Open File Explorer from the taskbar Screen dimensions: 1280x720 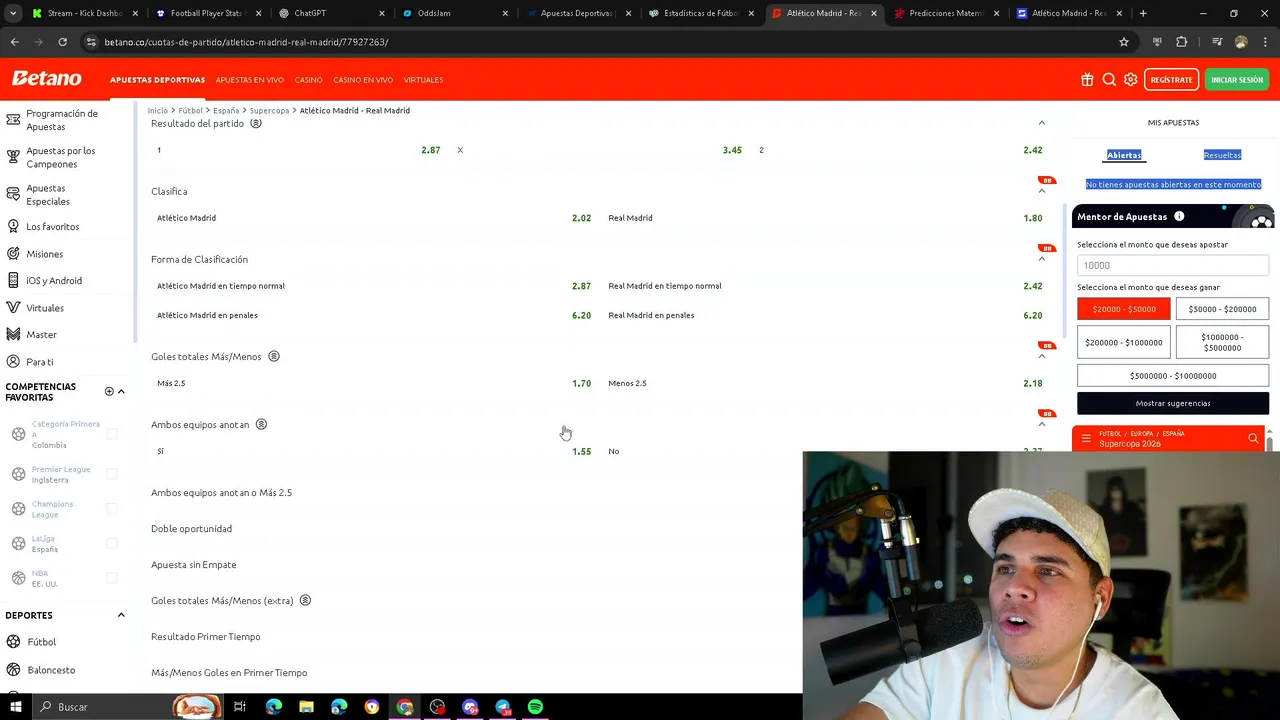pyautogui.click(x=306, y=707)
